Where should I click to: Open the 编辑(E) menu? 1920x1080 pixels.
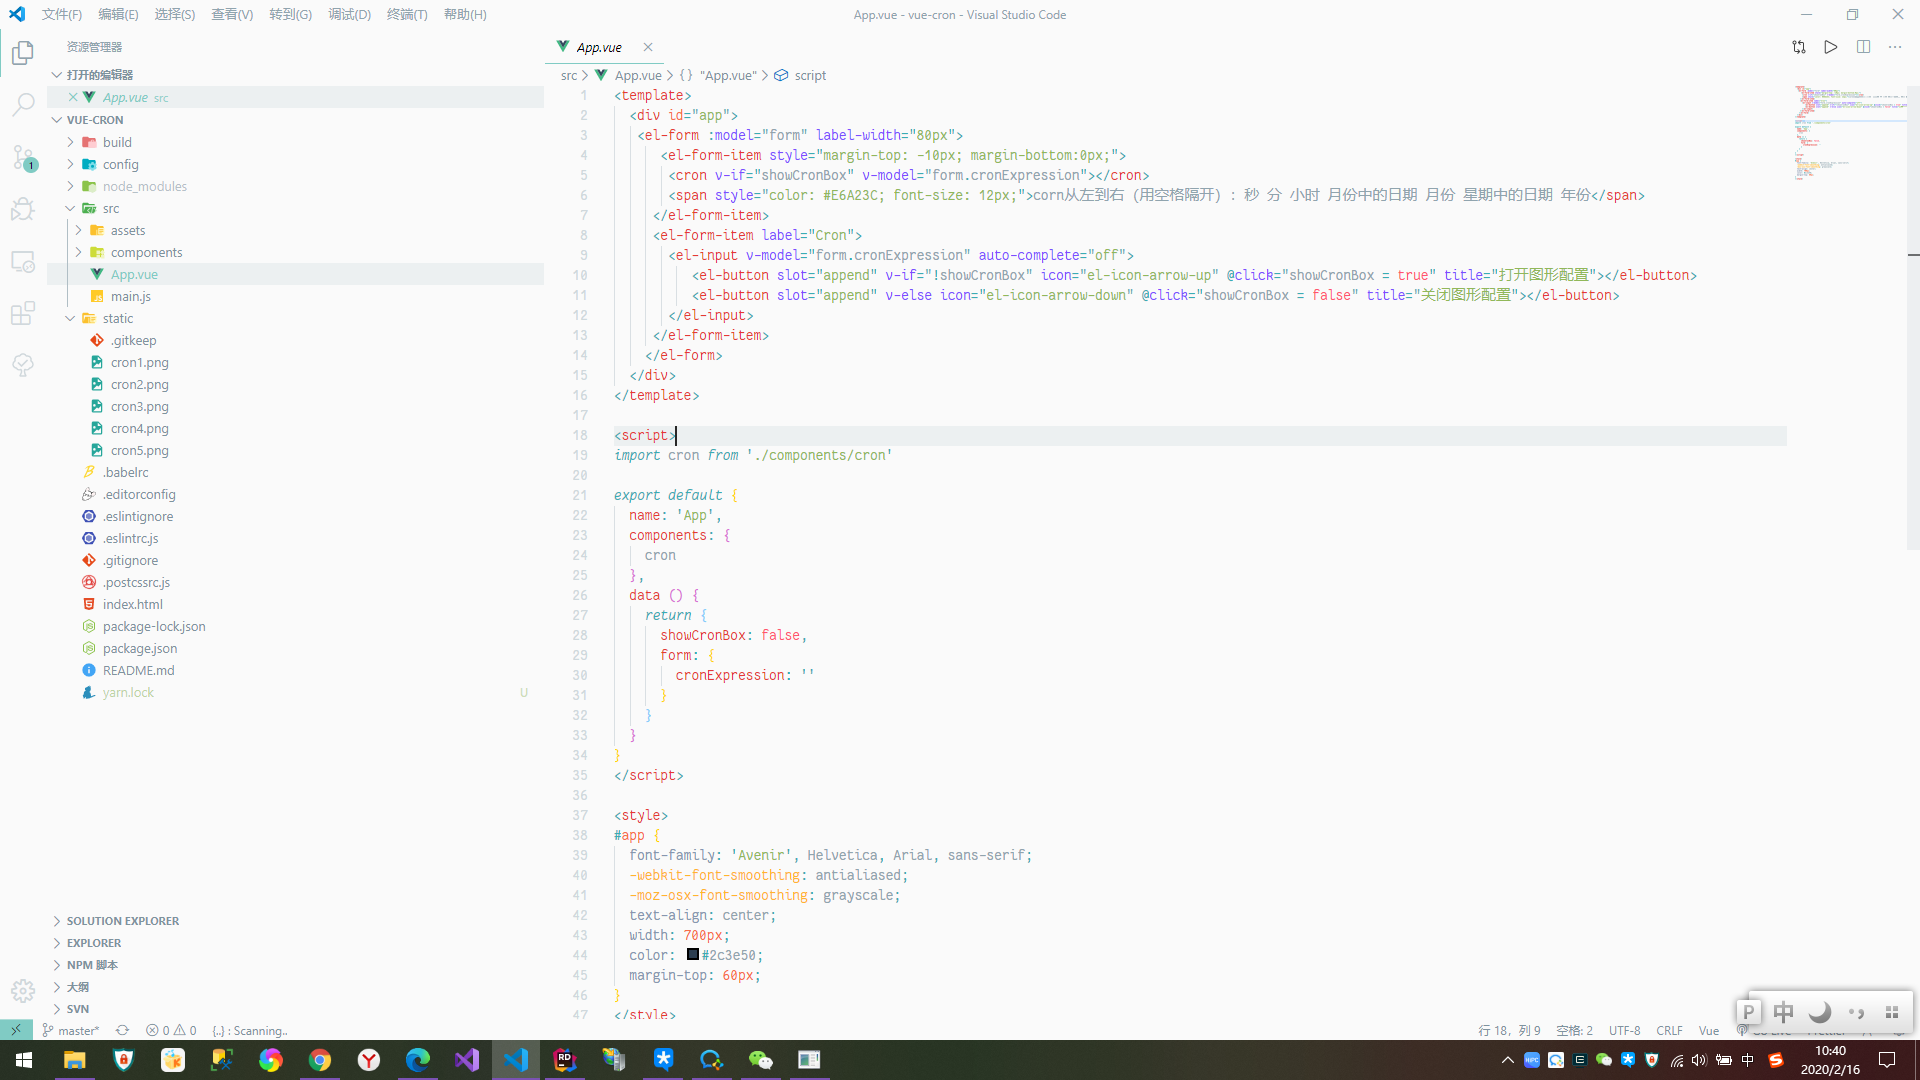point(118,14)
